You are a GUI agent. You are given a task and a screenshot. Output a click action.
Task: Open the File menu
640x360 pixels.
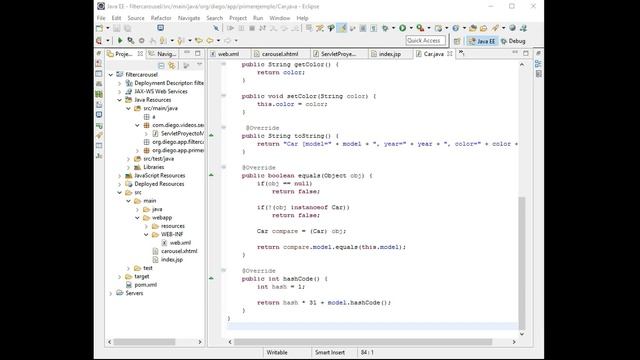[x=101, y=18]
